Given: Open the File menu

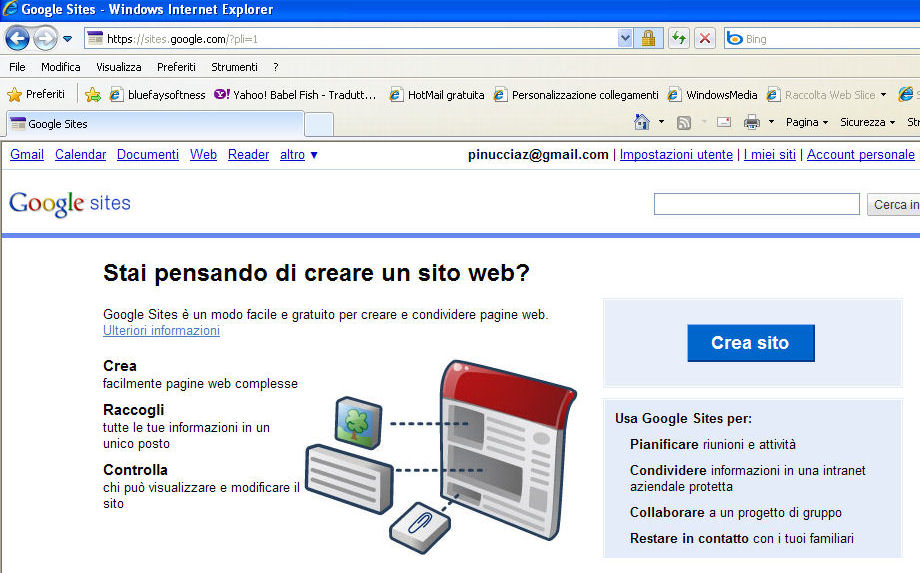Looking at the screenshot, I should pyautogui.click(x=17, y=67).
